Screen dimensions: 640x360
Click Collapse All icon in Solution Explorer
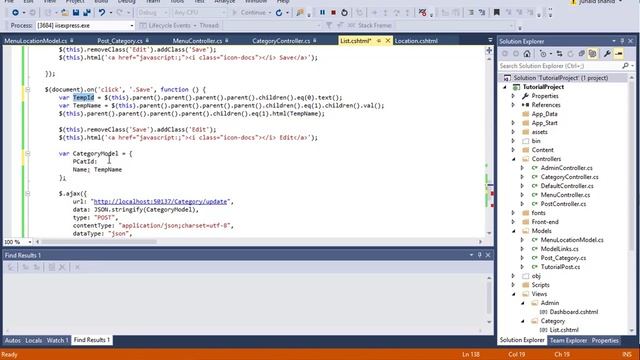[x=582, y=54]
